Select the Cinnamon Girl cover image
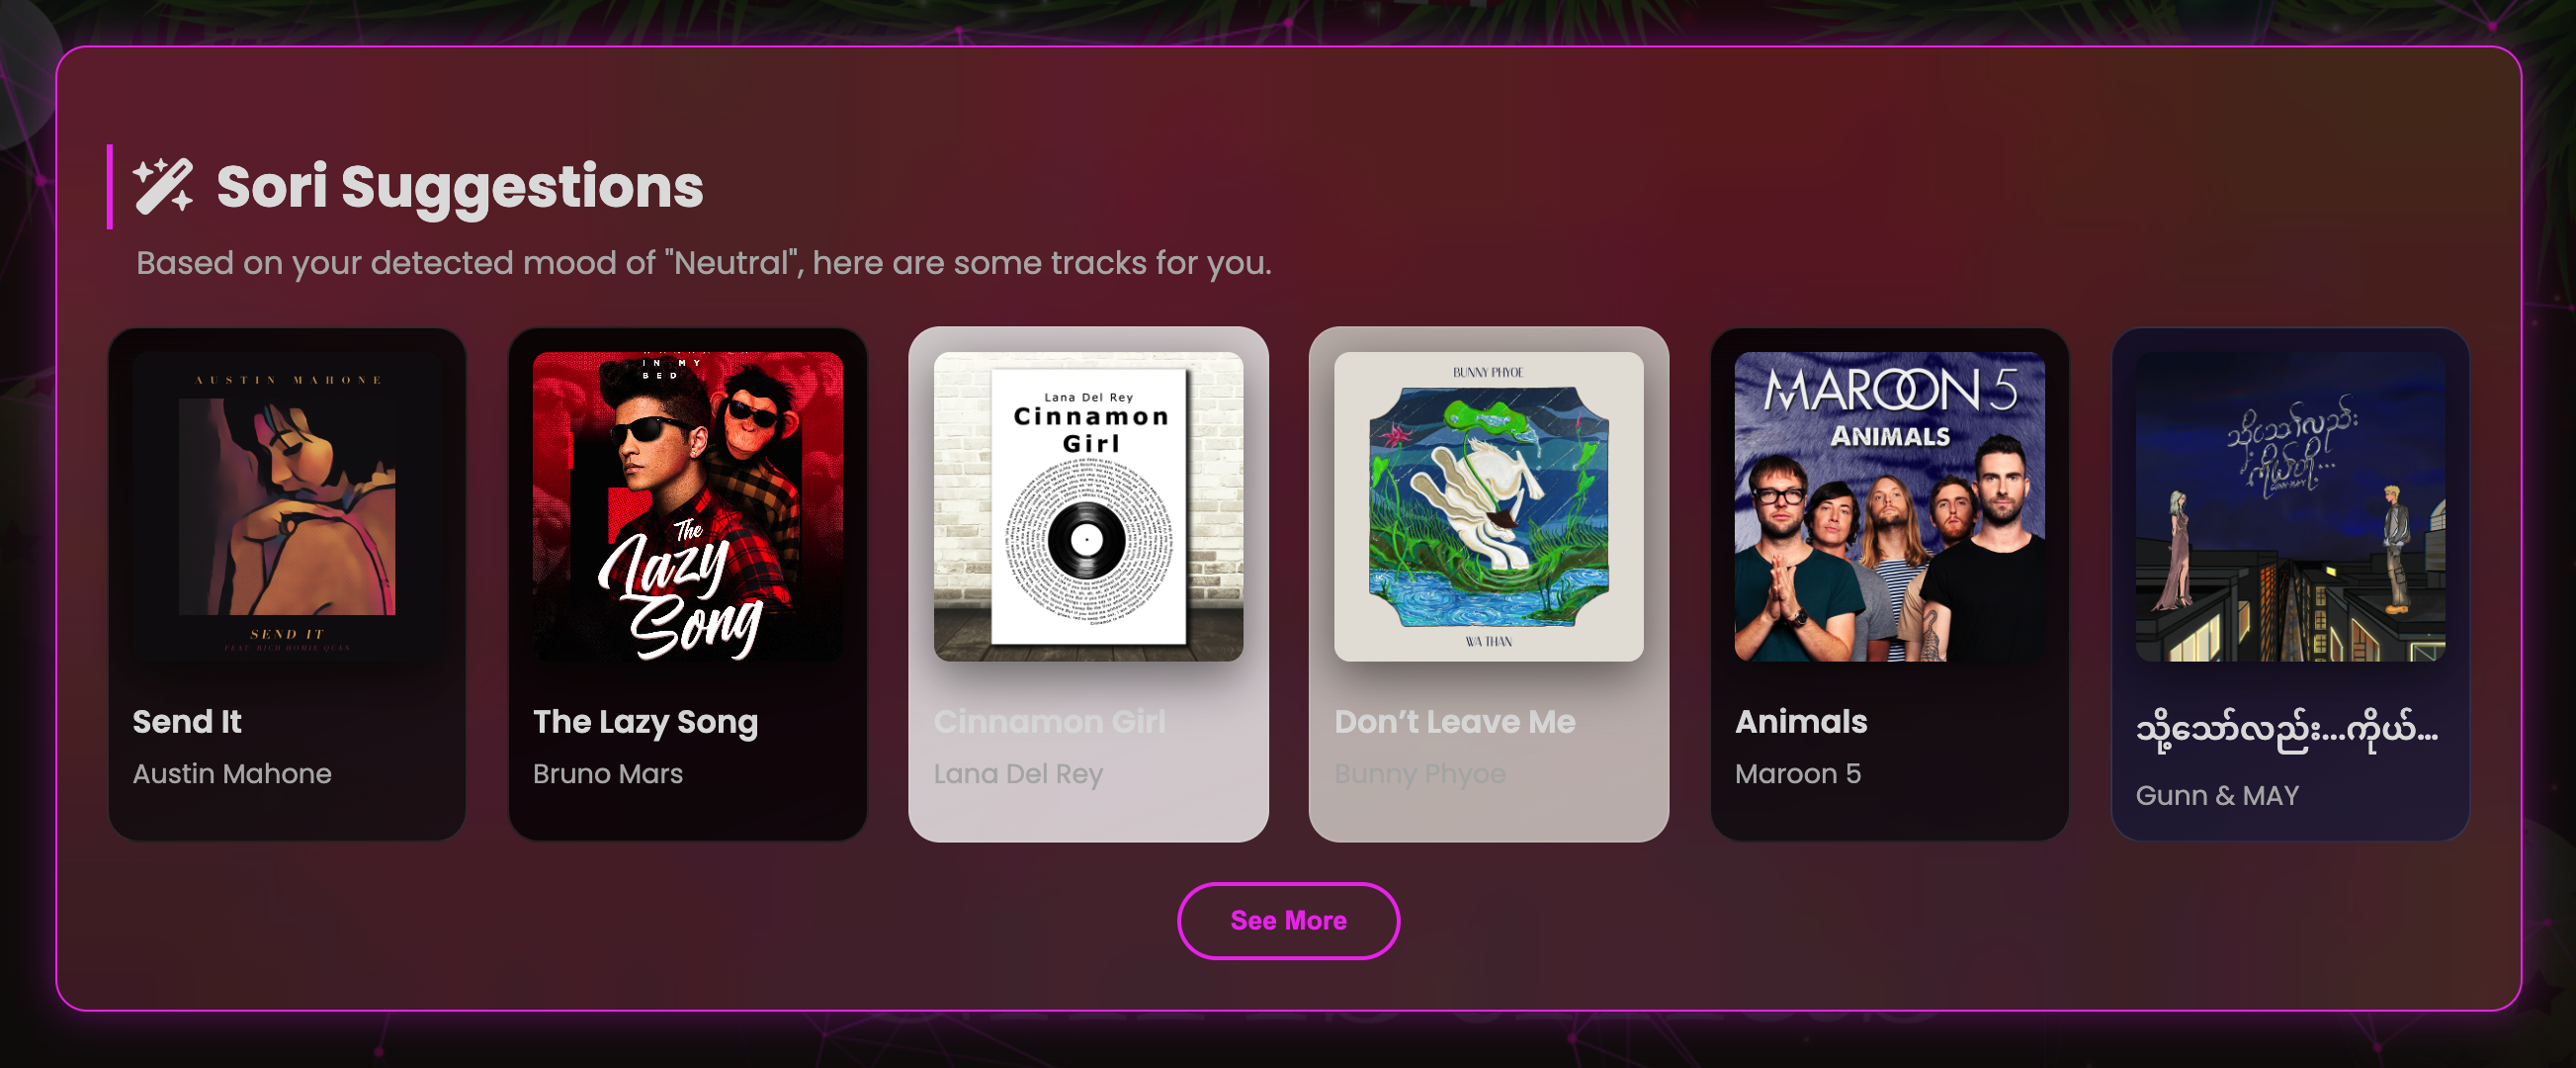Viewport: 2576px width, 1068px height. (x=1088, y=506)
